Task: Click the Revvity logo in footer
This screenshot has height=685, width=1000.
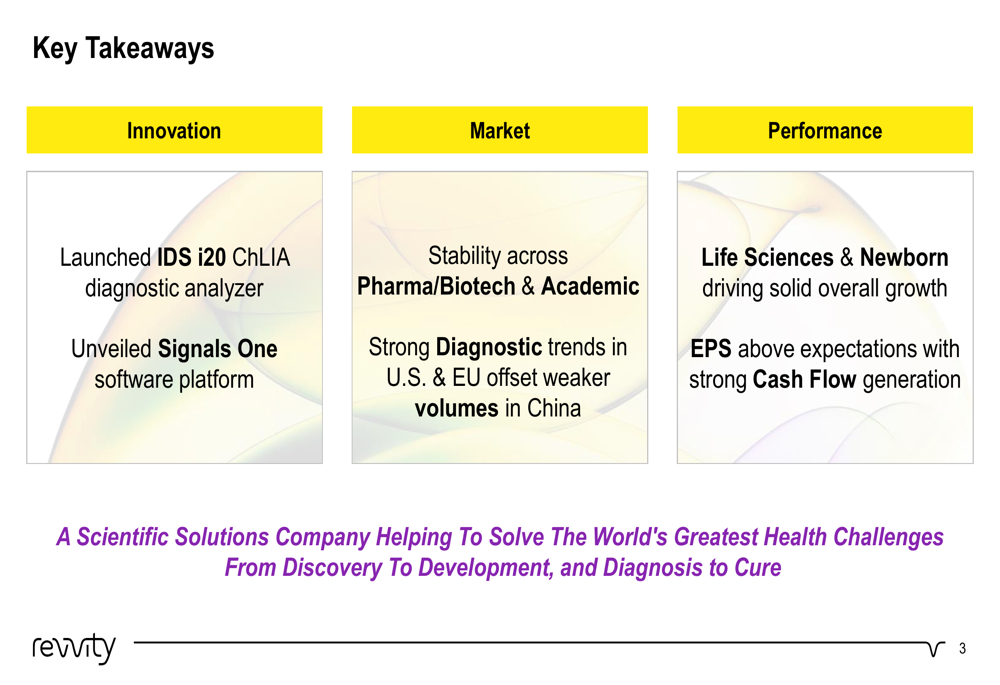Action: coord(74,649)
